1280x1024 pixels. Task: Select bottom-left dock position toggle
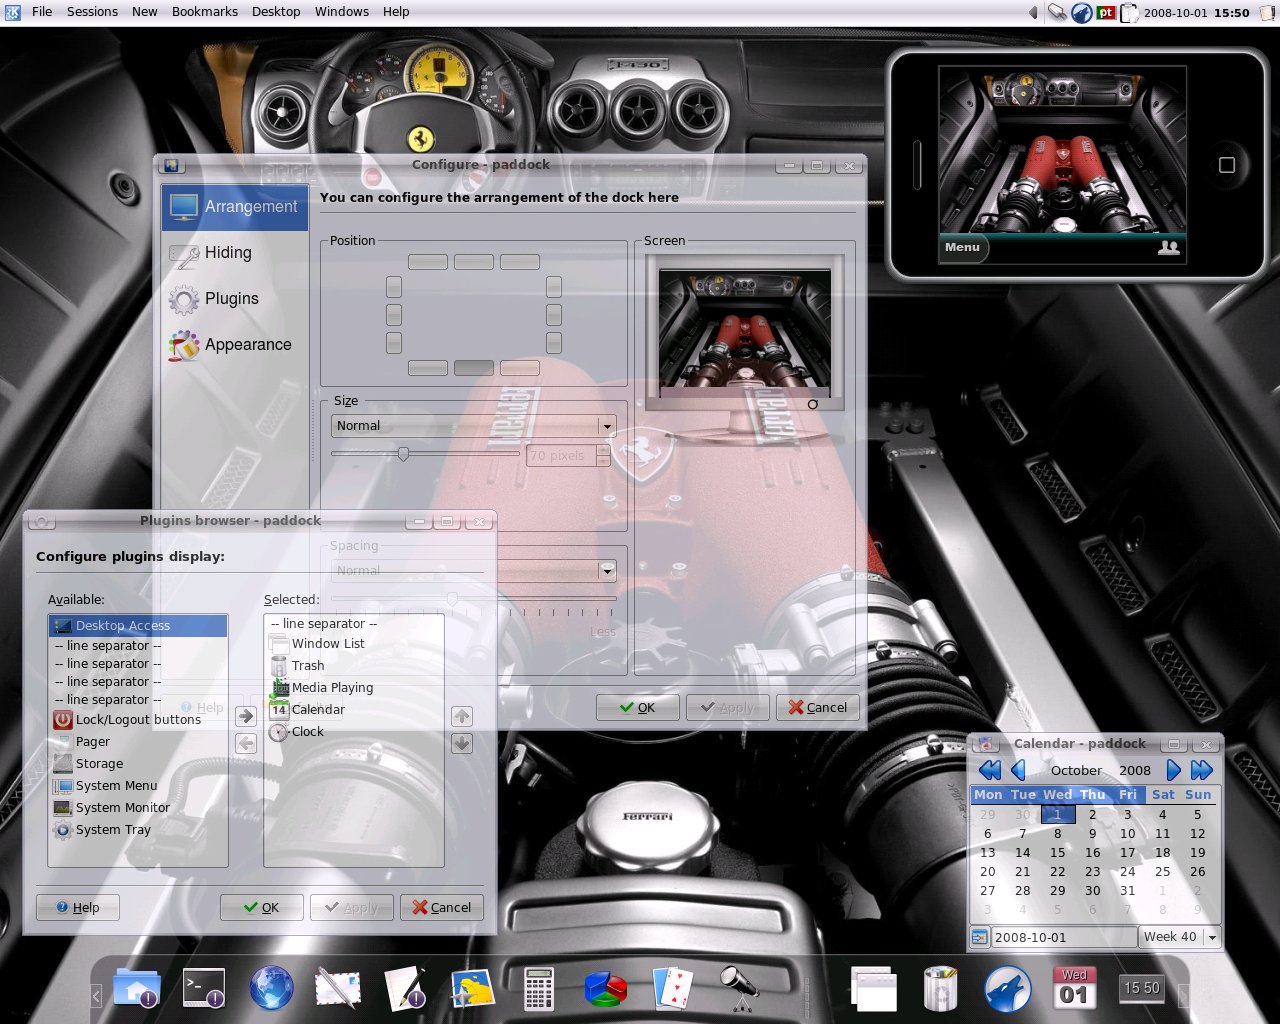[x=428, y=368]
